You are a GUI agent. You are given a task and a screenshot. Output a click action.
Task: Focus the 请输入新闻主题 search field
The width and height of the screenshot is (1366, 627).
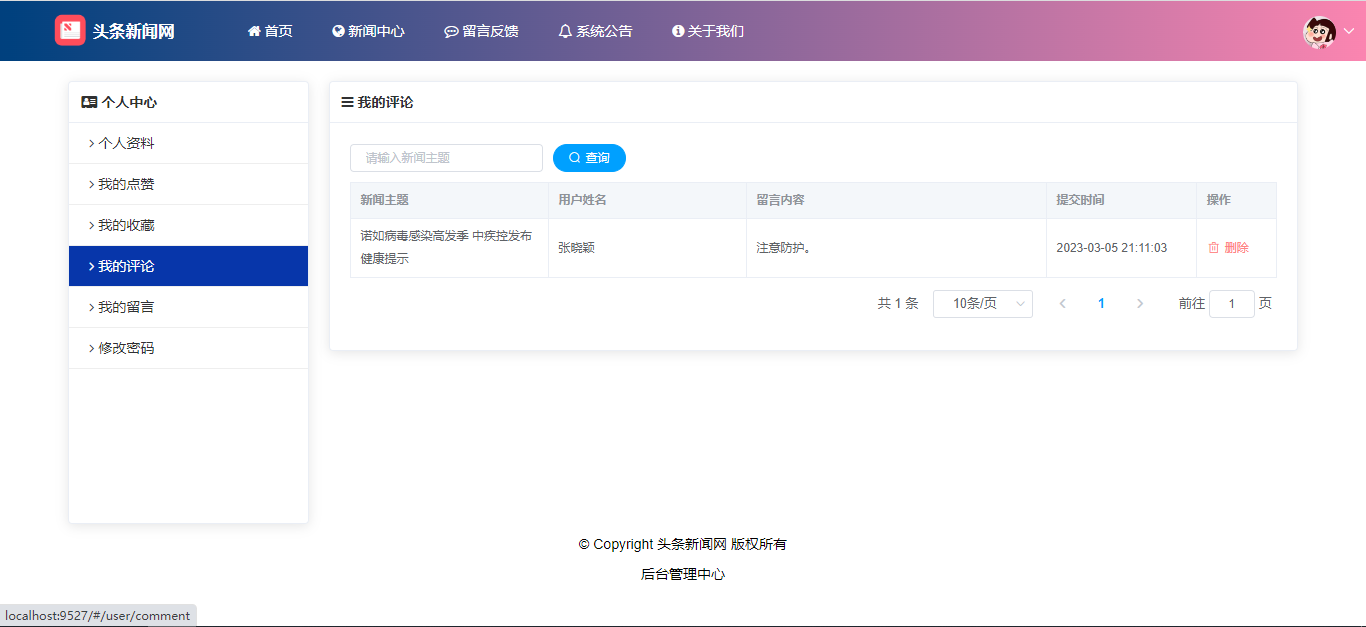coord(446,158)
